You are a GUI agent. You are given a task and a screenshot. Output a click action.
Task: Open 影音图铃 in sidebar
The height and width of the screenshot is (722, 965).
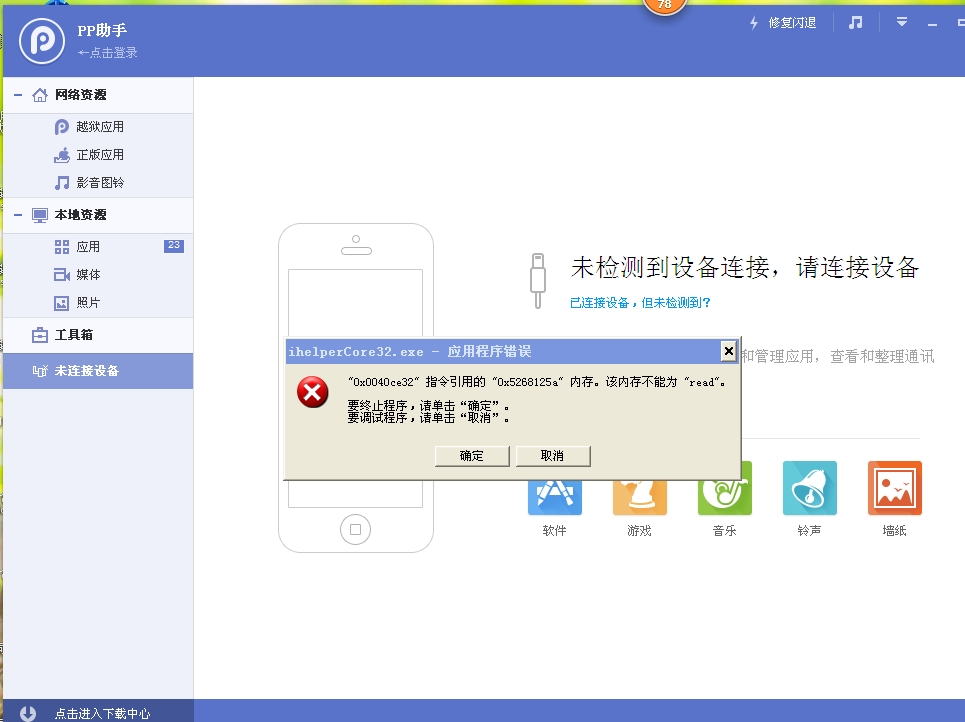(98, 183)
